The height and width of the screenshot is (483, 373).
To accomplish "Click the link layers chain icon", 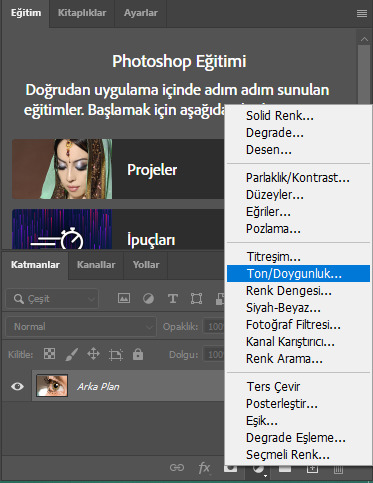I will tap(177, 468).
